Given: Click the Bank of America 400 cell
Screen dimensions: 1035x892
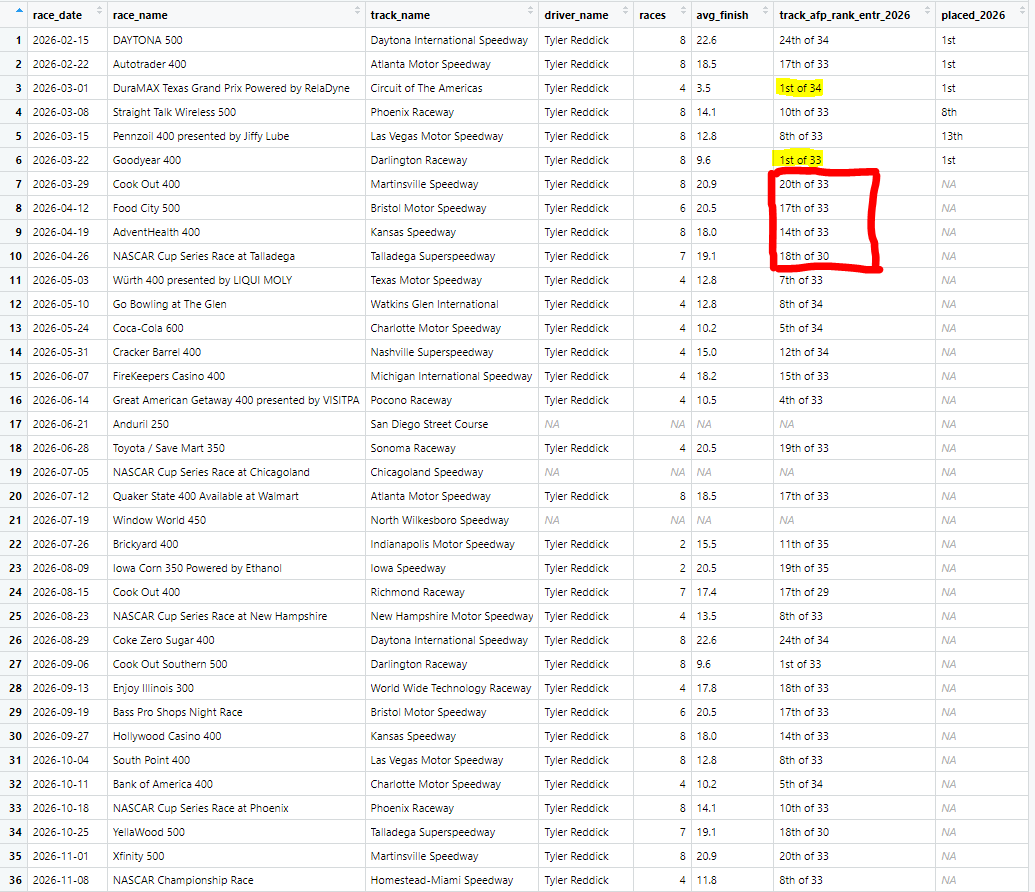Looking at the screenshot, I should 236,784.
